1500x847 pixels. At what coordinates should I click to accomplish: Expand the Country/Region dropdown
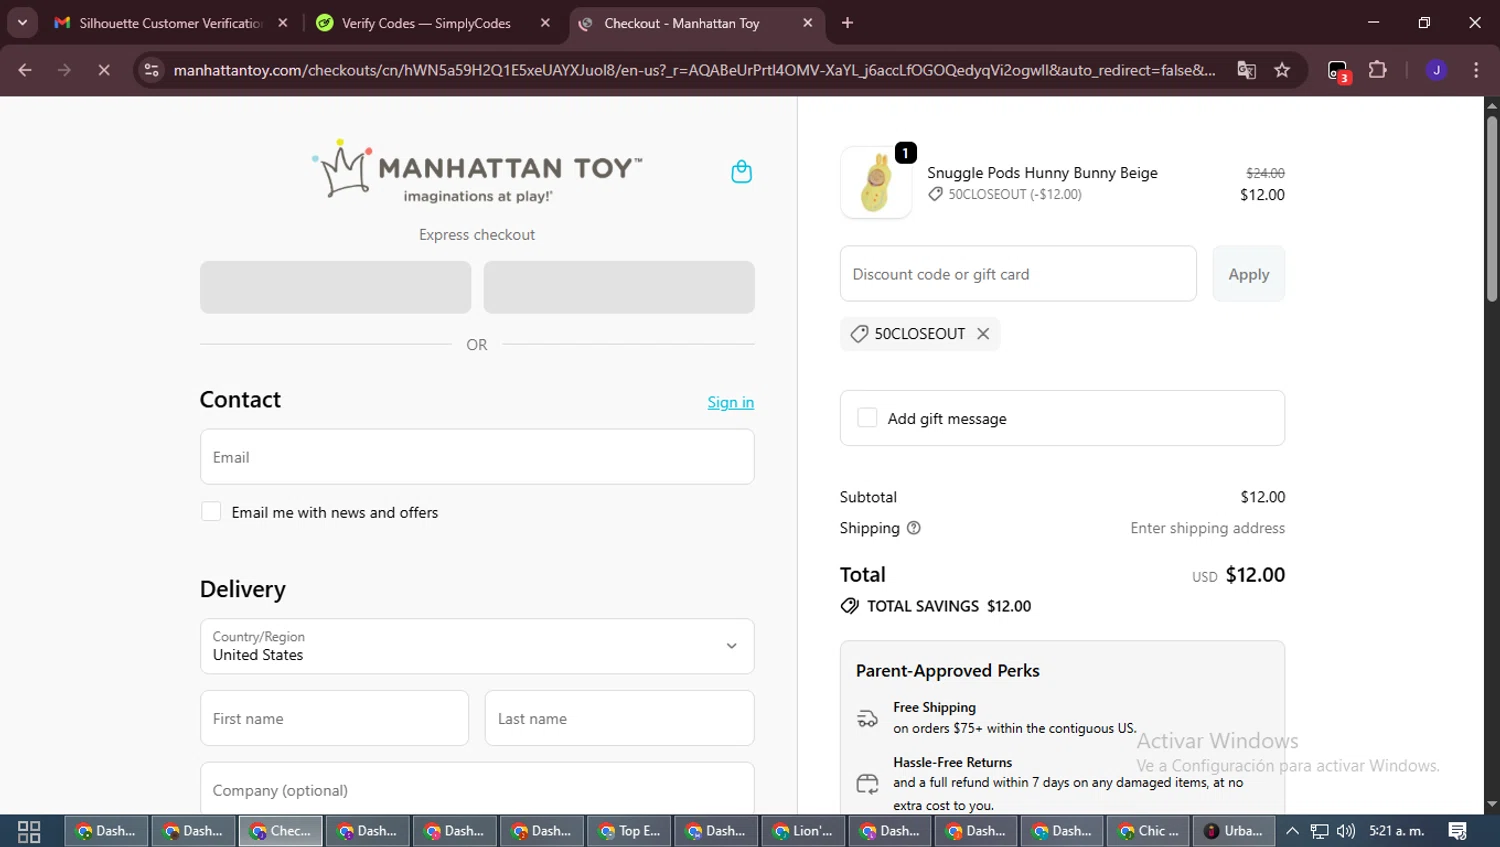(477, 646)
